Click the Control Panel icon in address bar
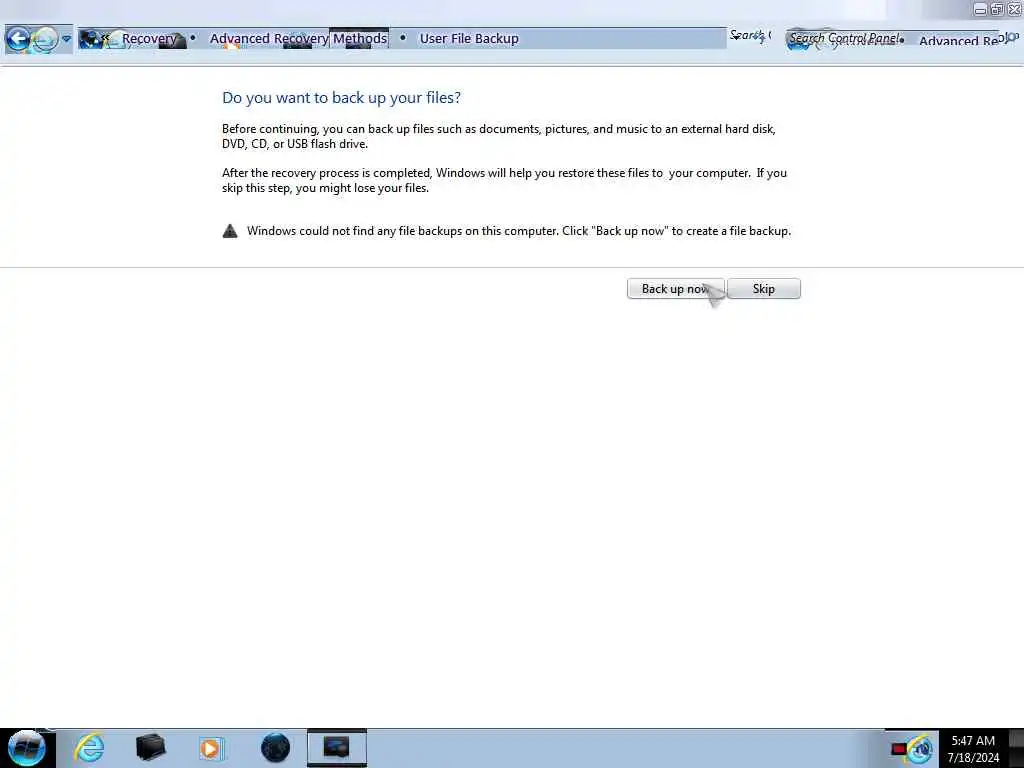The height and width of the screenshot is (768, 1024). click(91, 39)
